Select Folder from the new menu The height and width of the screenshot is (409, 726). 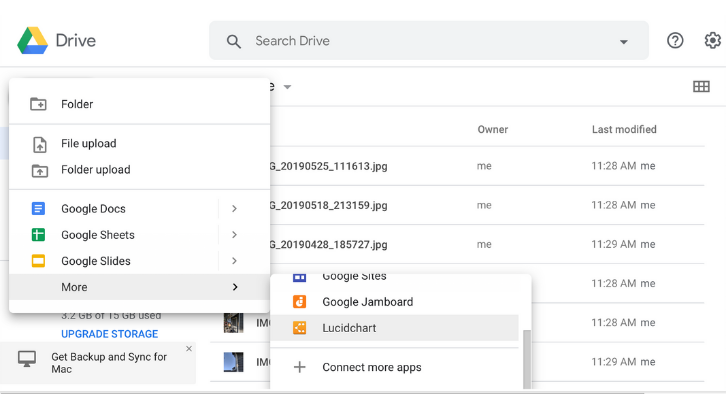pos(139,104)
